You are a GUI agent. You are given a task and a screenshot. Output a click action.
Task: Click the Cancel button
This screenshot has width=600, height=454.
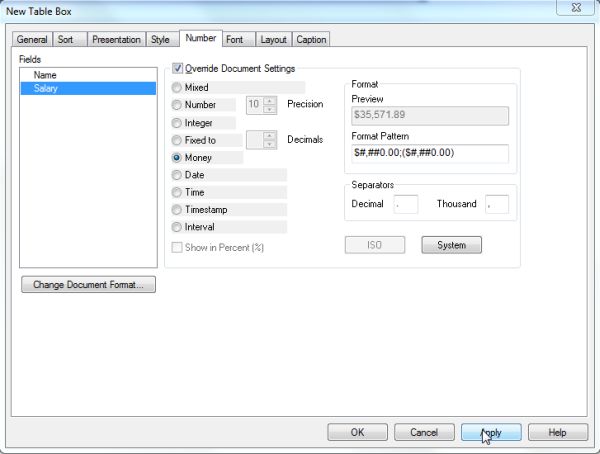click(424, 432)
